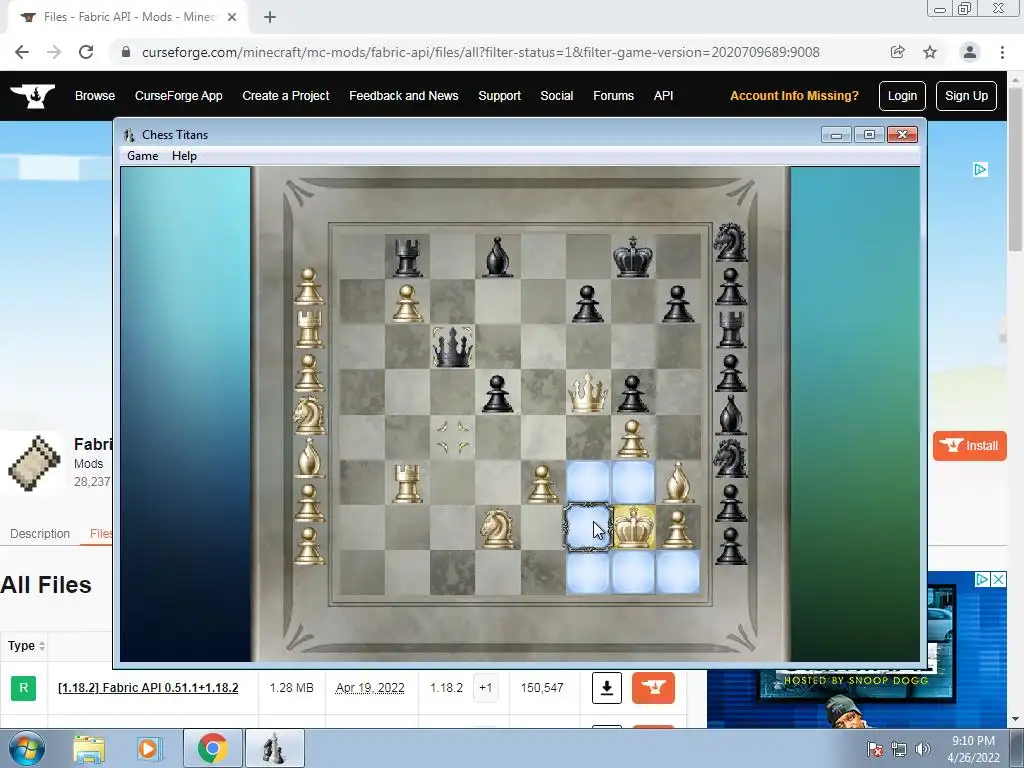Viewport: 1024px width, 768px height.
Task: Open File Explorer from the taskbar
Action: 89,749
